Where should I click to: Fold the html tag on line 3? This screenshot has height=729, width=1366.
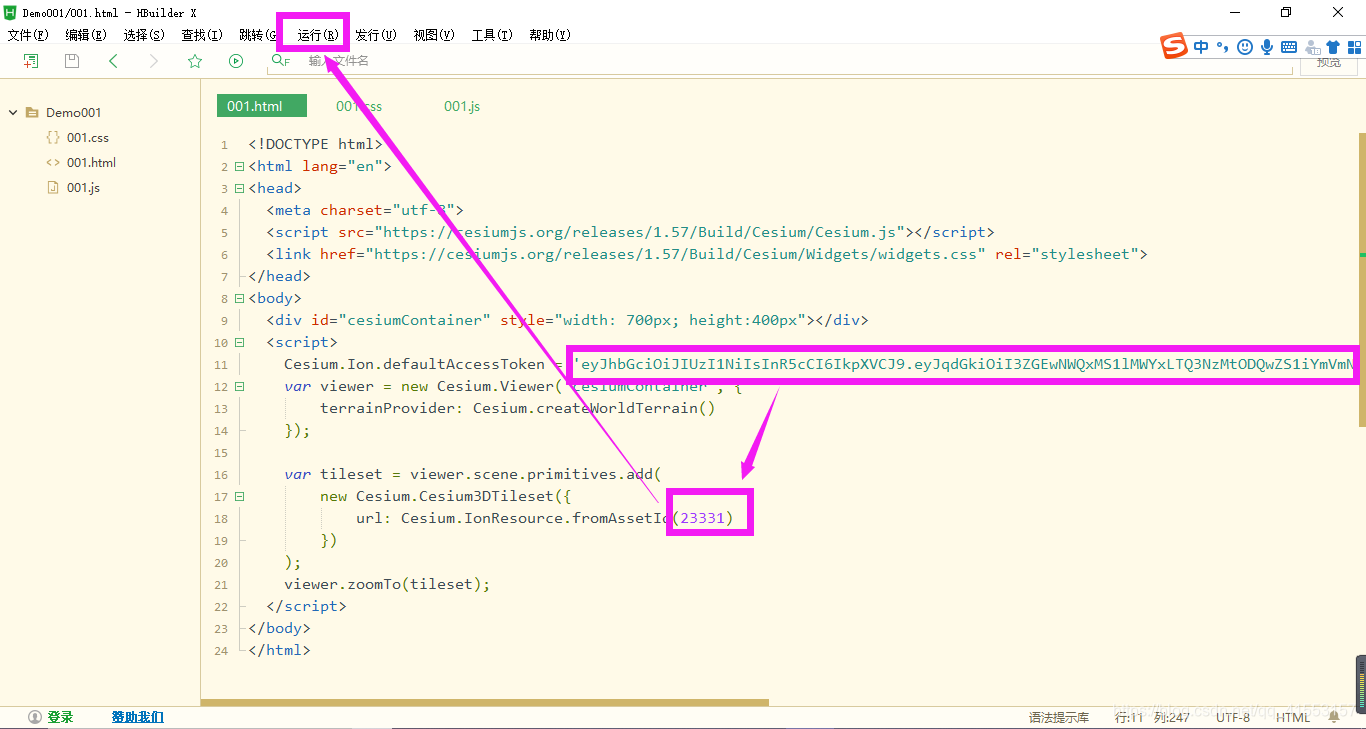tap(239, 167)
